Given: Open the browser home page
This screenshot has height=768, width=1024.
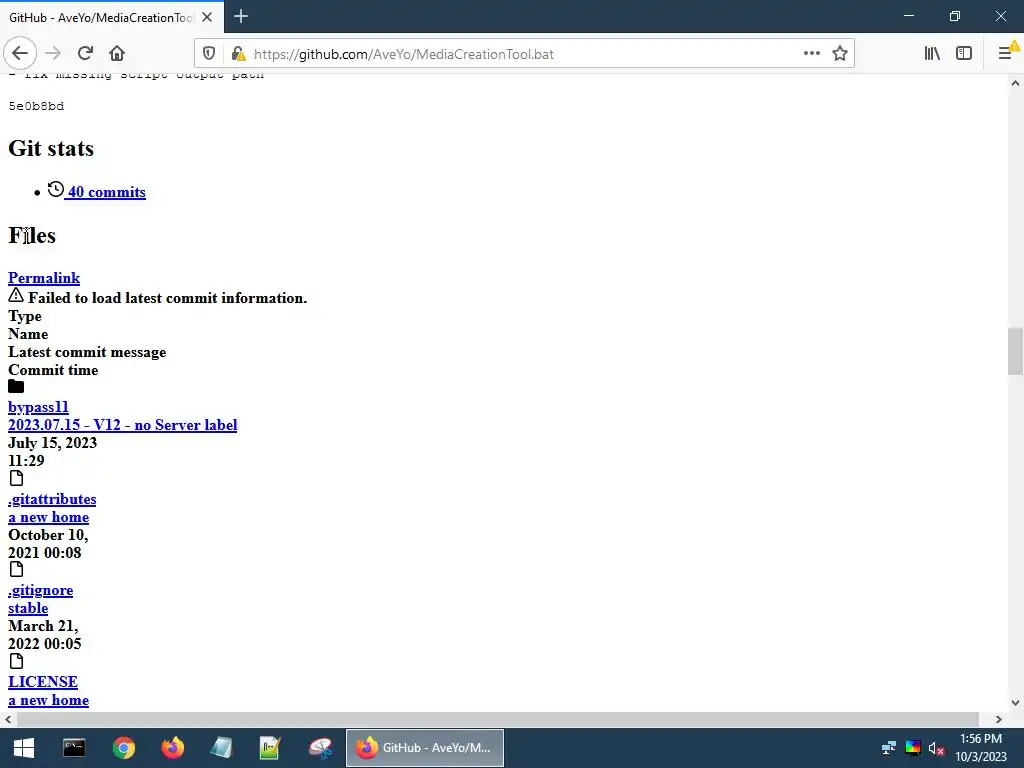Looking at the screenshot, I should pyautogui.click(x=117, y=54).
